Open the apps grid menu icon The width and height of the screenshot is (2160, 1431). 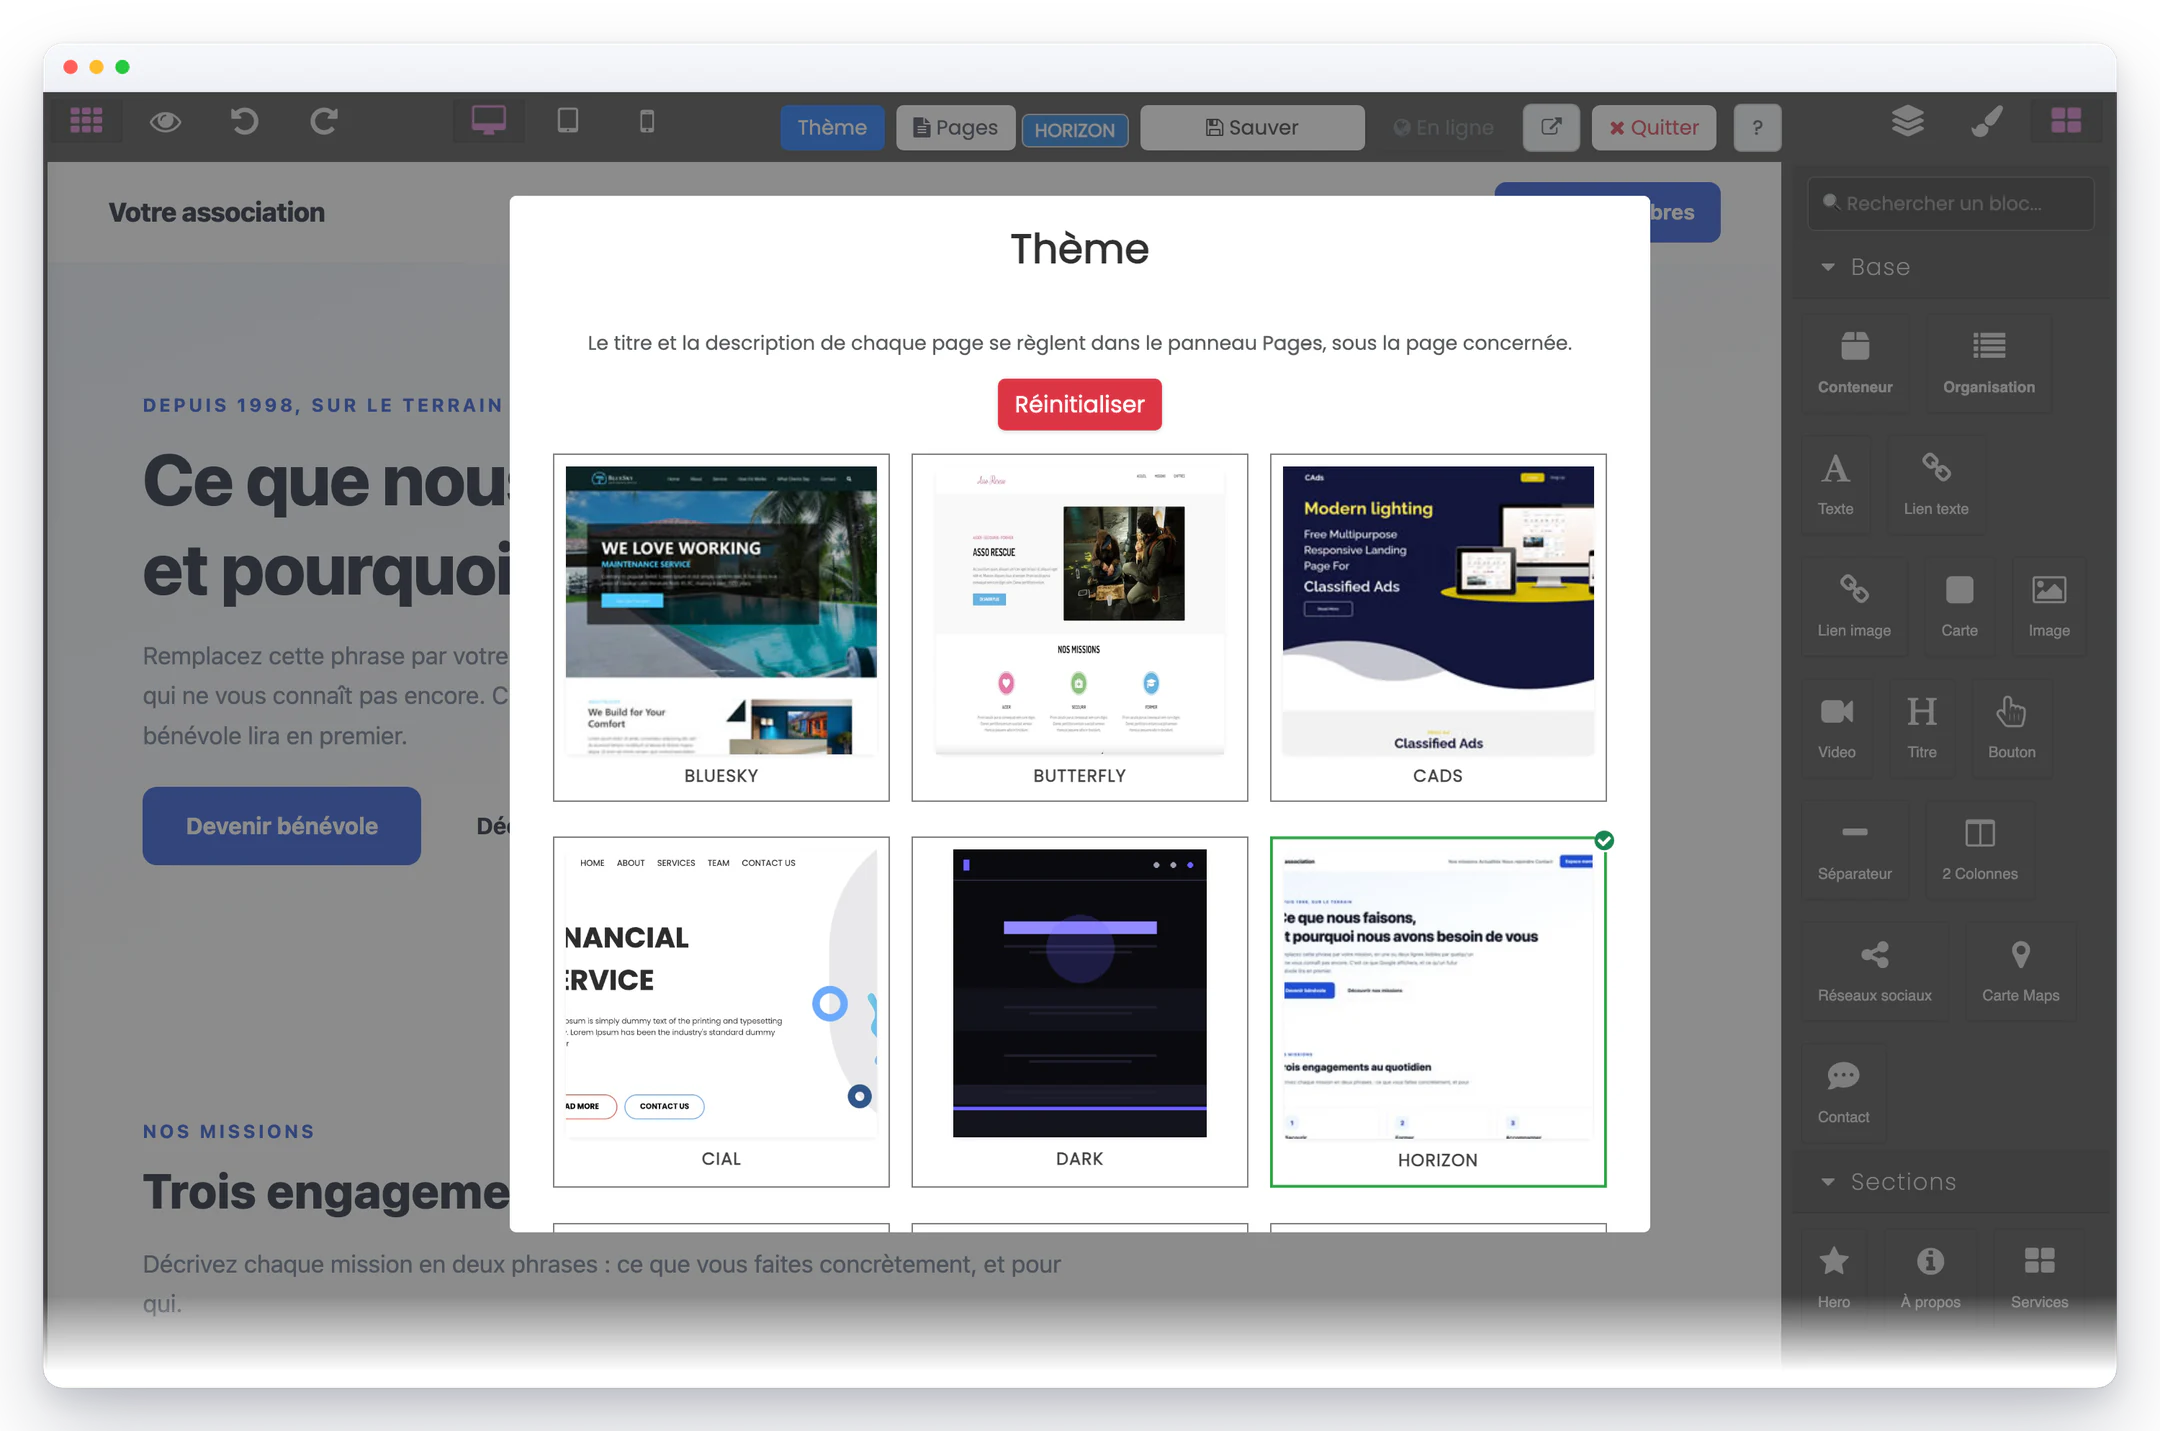click(x=86, y=121)
